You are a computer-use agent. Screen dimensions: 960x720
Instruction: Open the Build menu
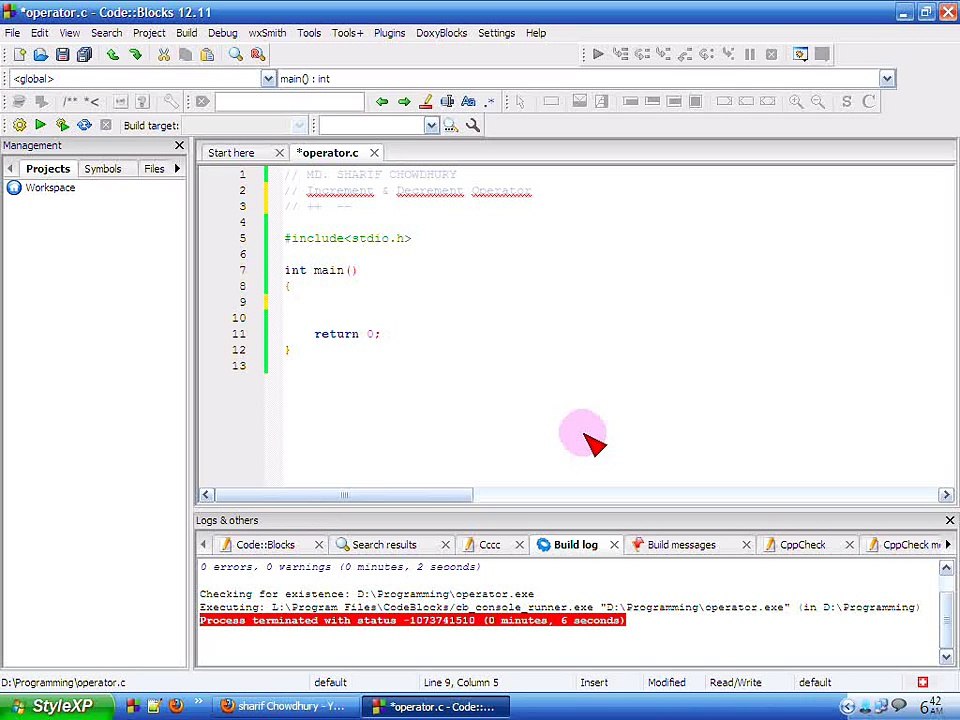[x=187, y=33]
